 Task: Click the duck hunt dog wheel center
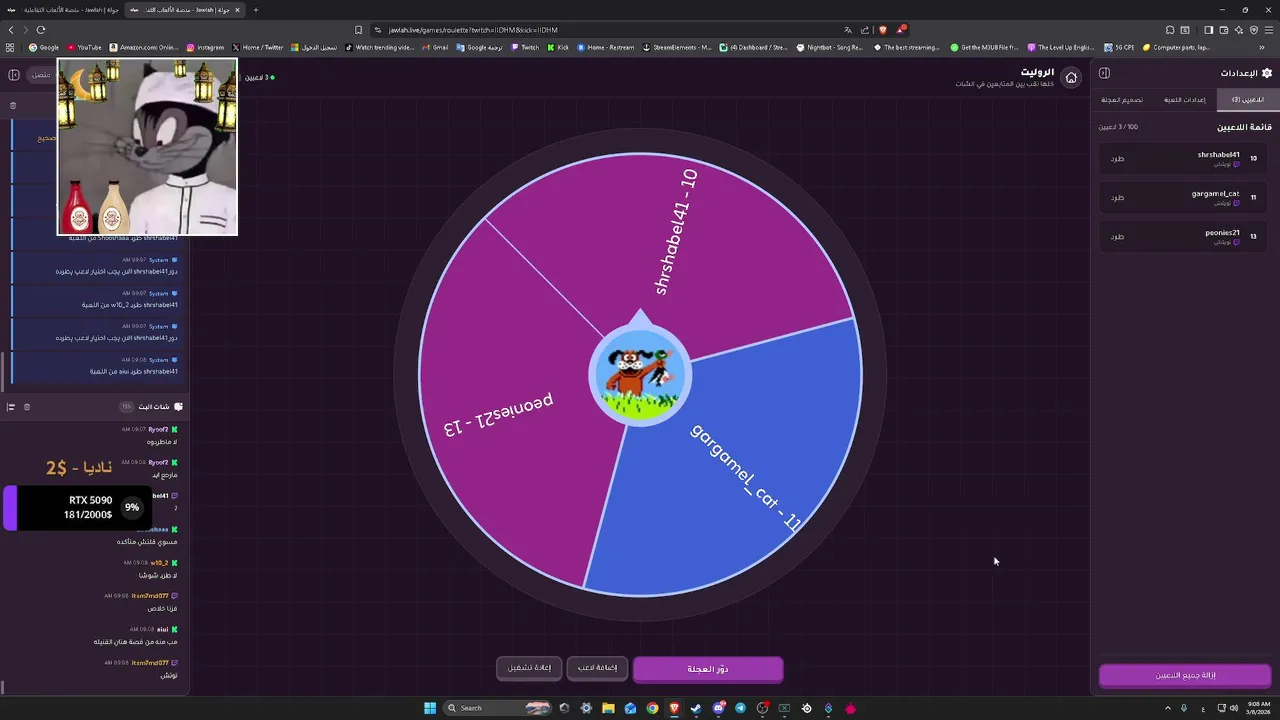(x=640, y=377)
